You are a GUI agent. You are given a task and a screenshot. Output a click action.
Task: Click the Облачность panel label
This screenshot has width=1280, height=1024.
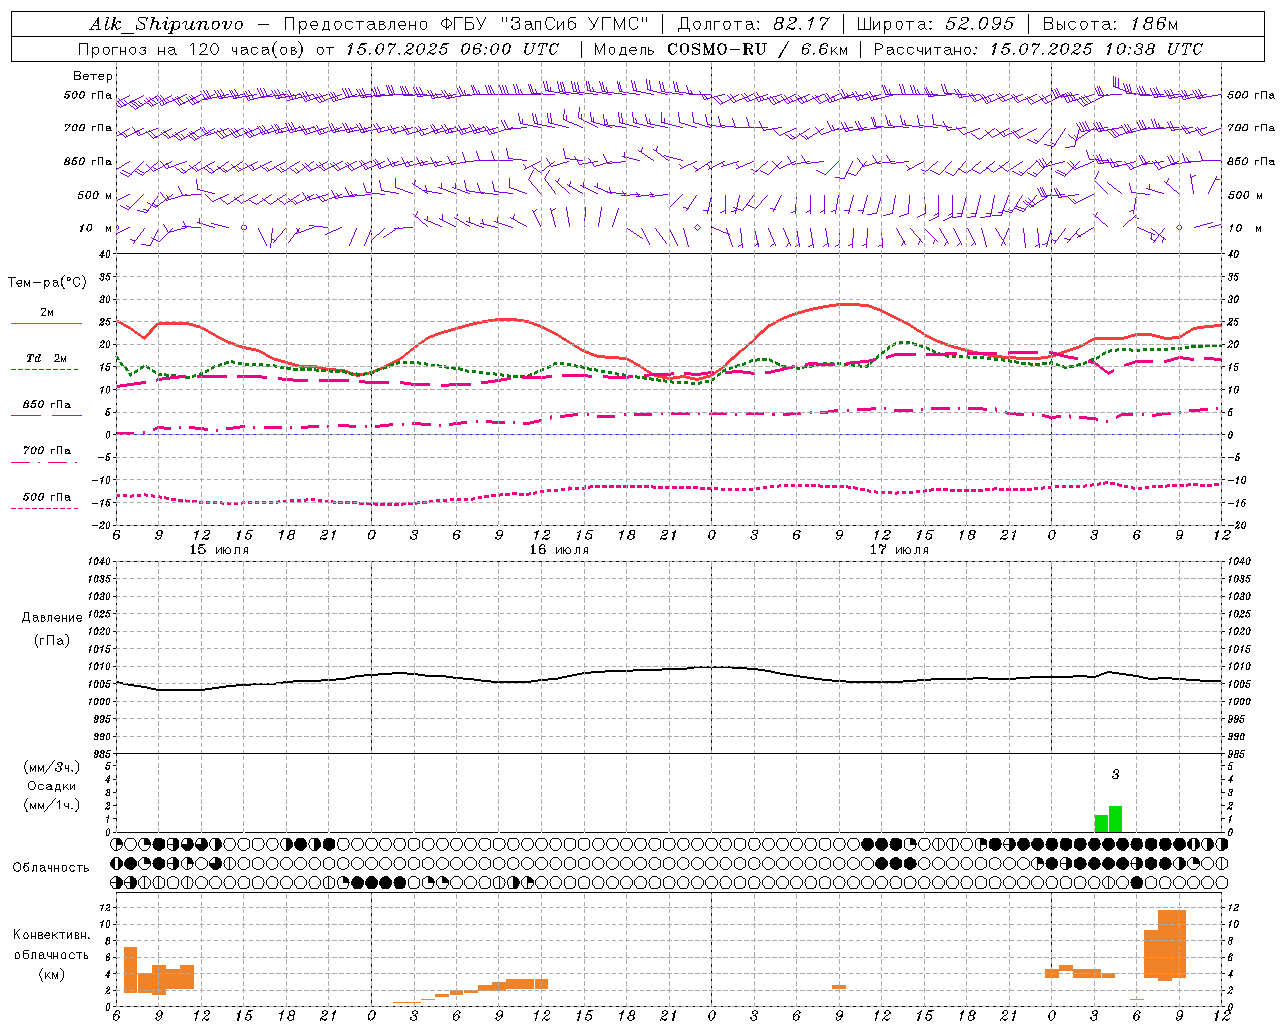click(x=51, y=867)
